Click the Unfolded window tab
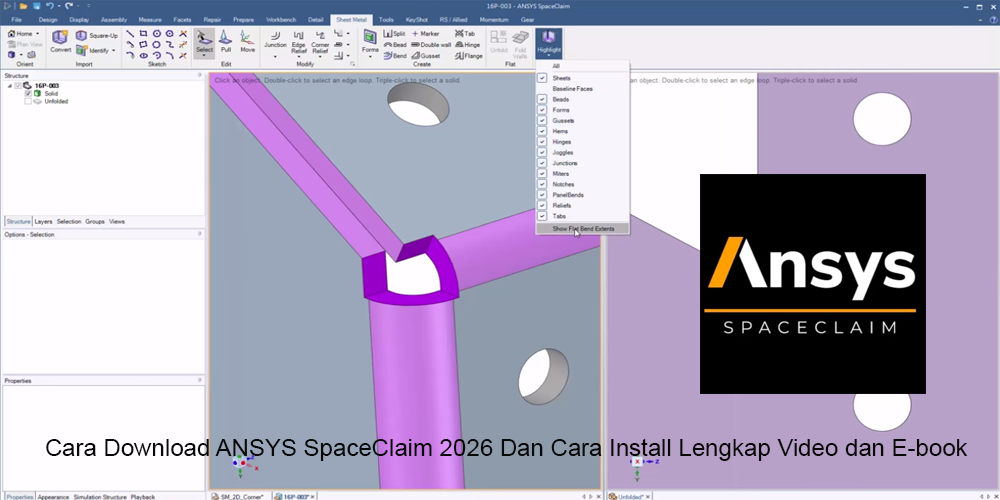This screenshot has height=500, width=1000. [x=629, y=496]
